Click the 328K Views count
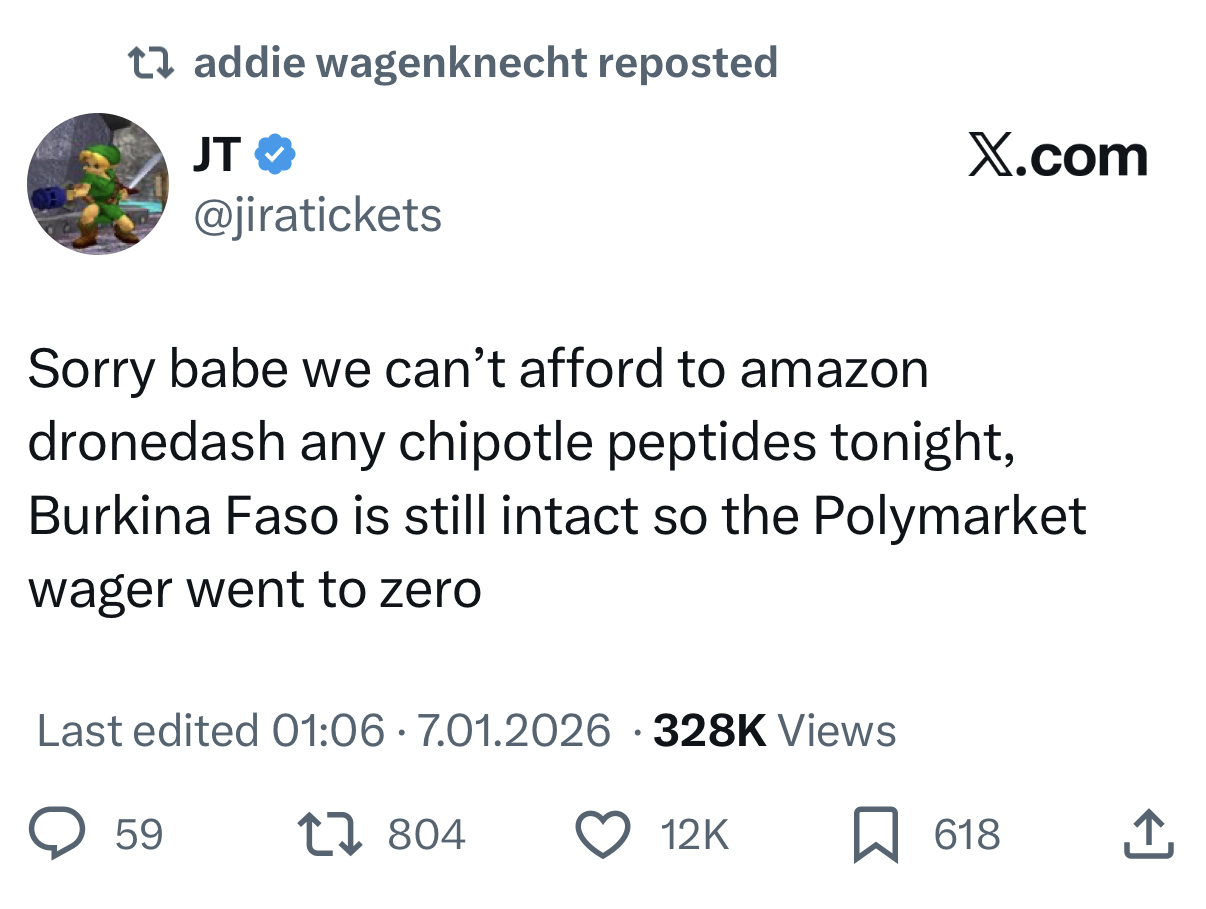 pos(774,731)
